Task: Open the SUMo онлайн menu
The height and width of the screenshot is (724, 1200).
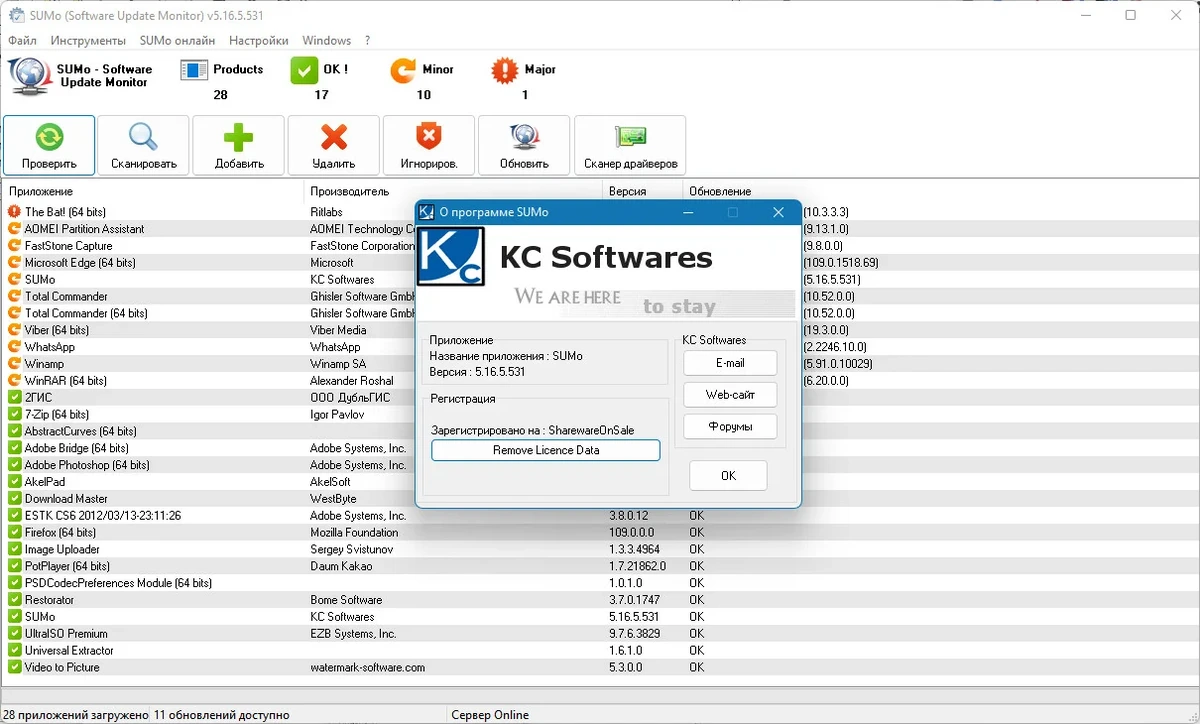Action: [177, 41]
